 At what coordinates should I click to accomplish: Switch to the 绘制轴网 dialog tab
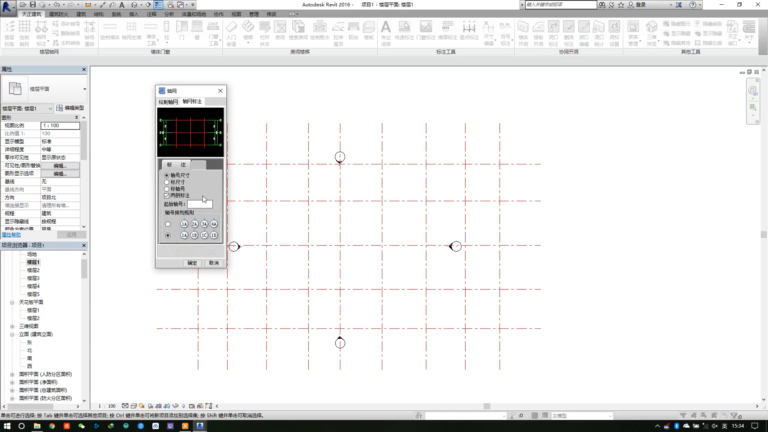[x=168, y=102]
